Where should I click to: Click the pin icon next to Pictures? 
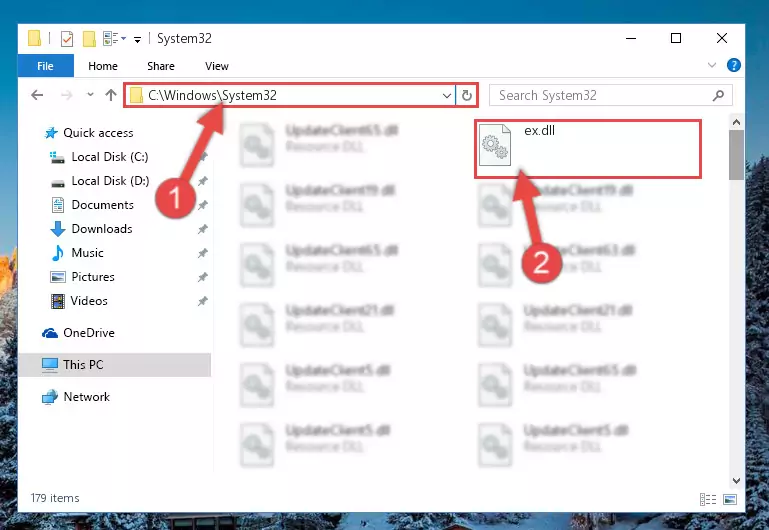click(202, 277)
